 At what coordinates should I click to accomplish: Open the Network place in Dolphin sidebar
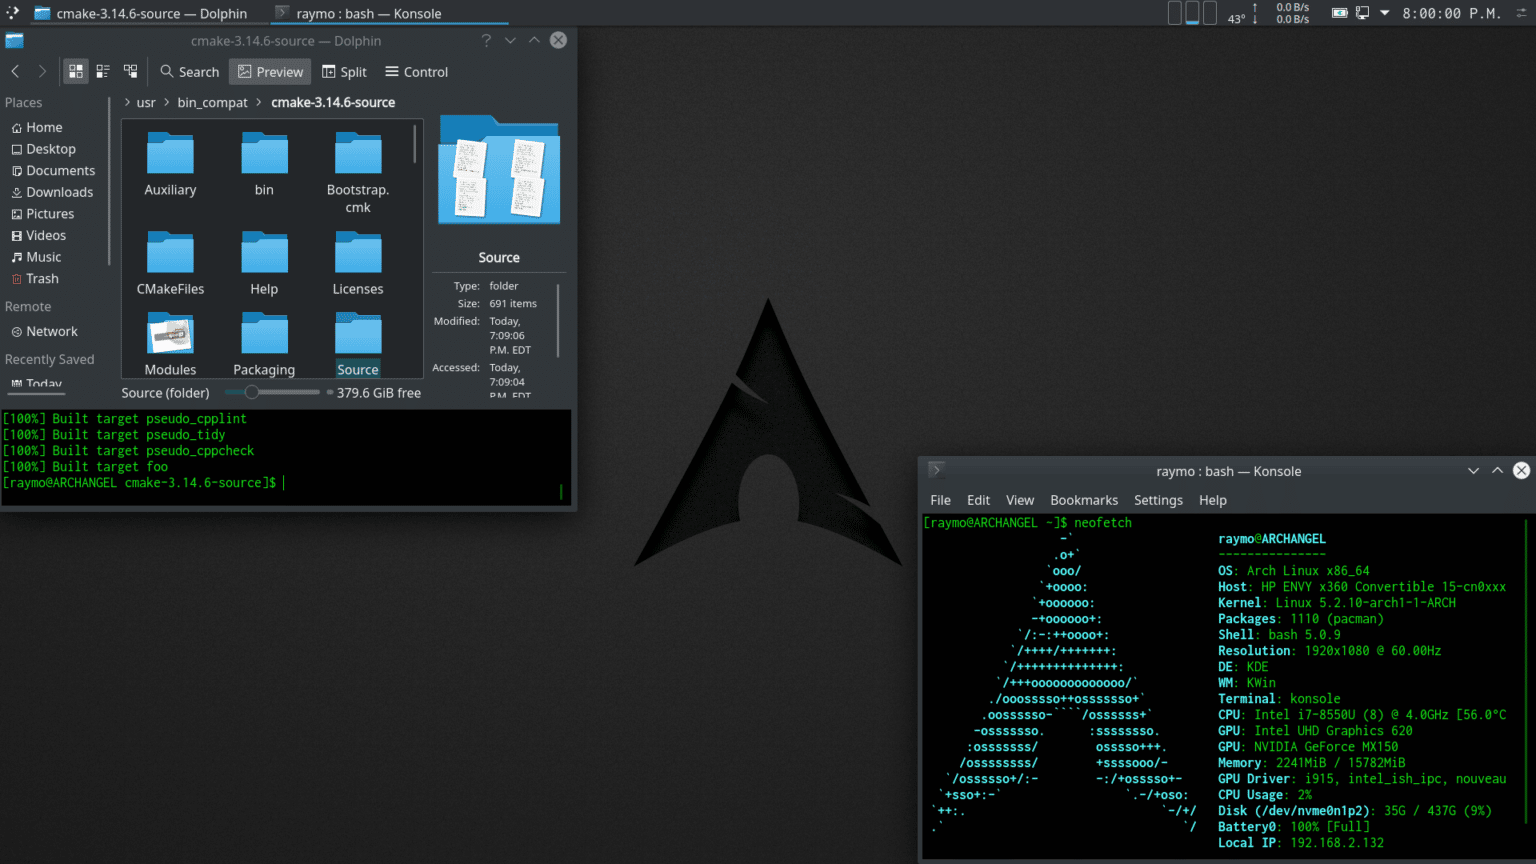point(51,331)
